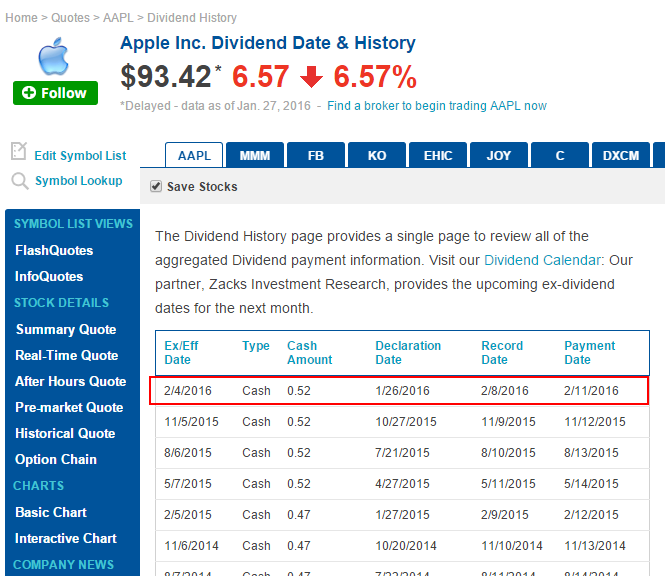Image resolution: width=665 pixels, height=576 pixels.
Task: Click the Ex/Eff Date column header
Action: click(x=181, y=352)
